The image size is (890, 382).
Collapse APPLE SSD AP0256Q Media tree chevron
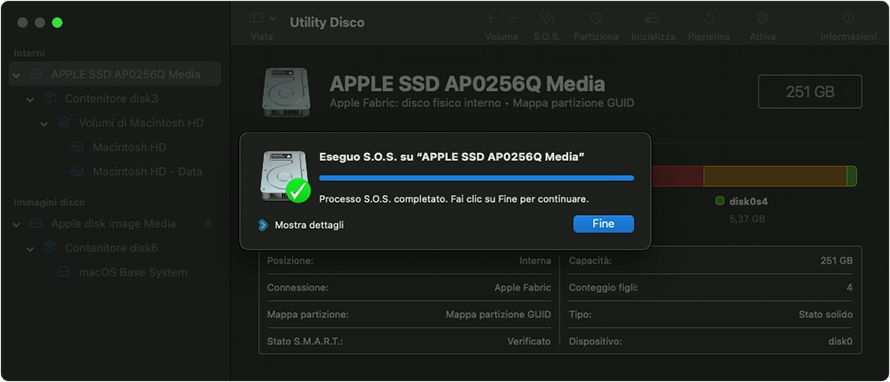[x=16, y=75]
